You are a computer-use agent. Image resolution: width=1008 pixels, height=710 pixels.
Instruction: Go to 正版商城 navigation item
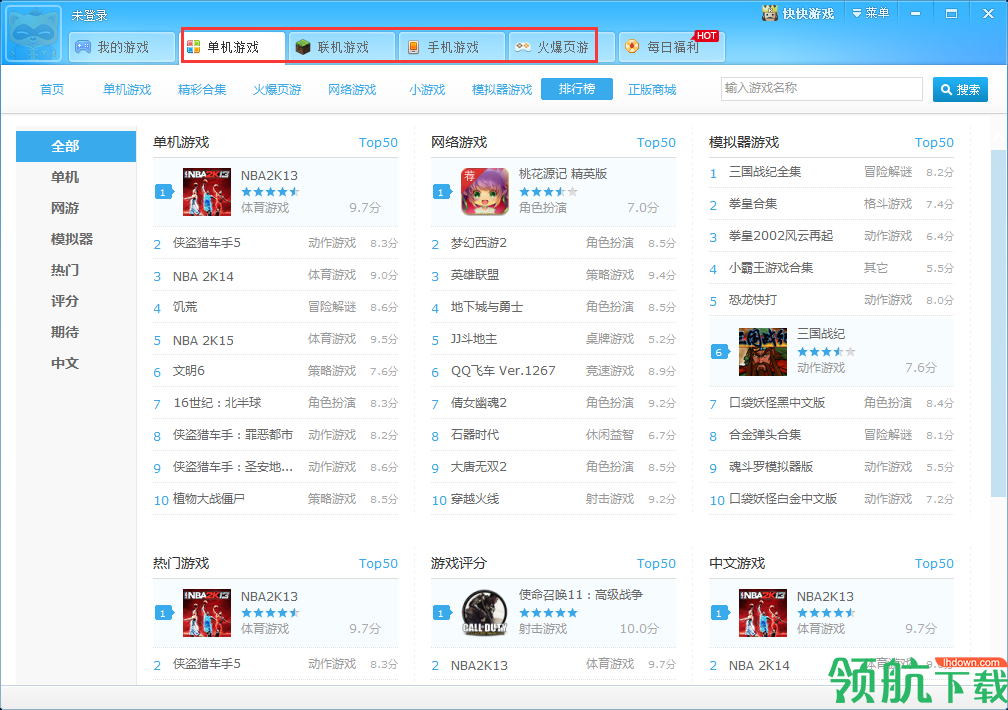(652, 89)
